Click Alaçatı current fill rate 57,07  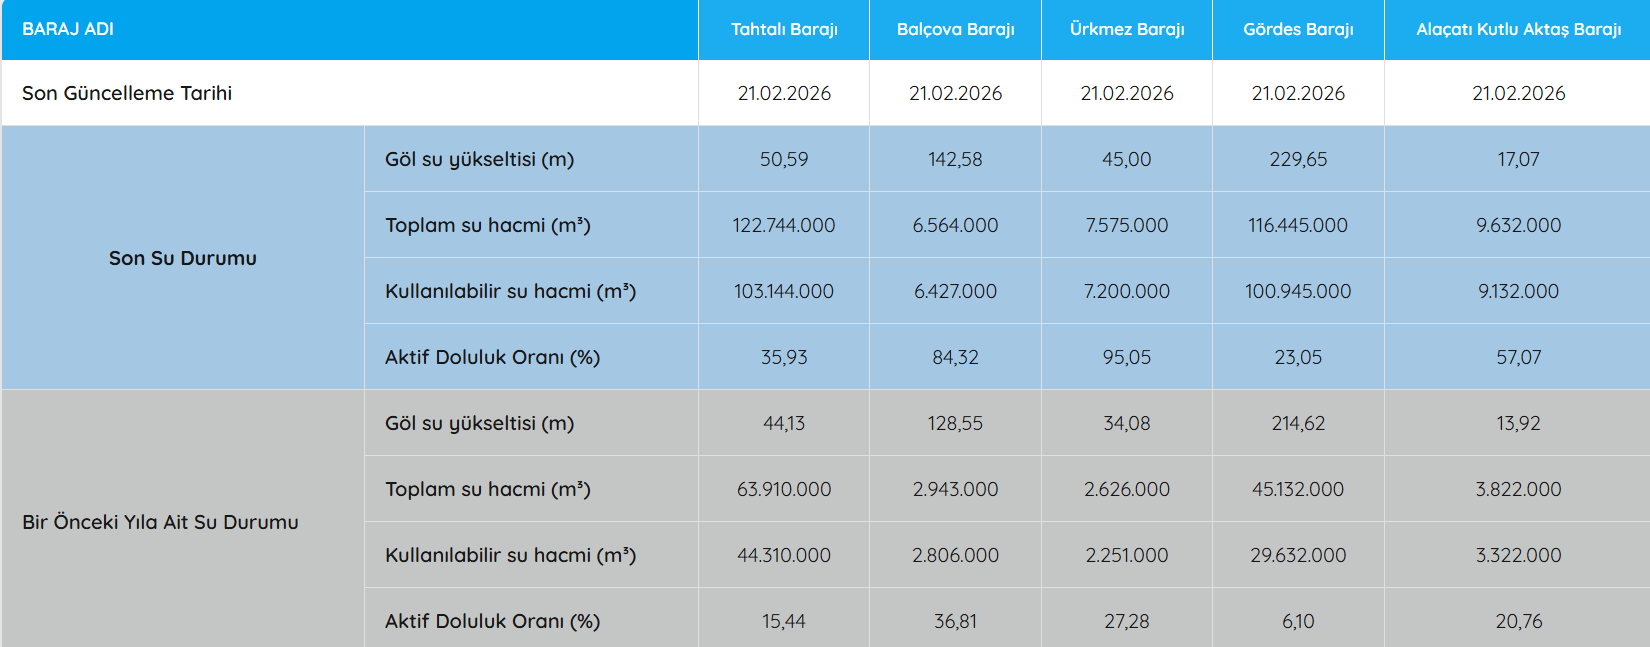(1518, 357)
